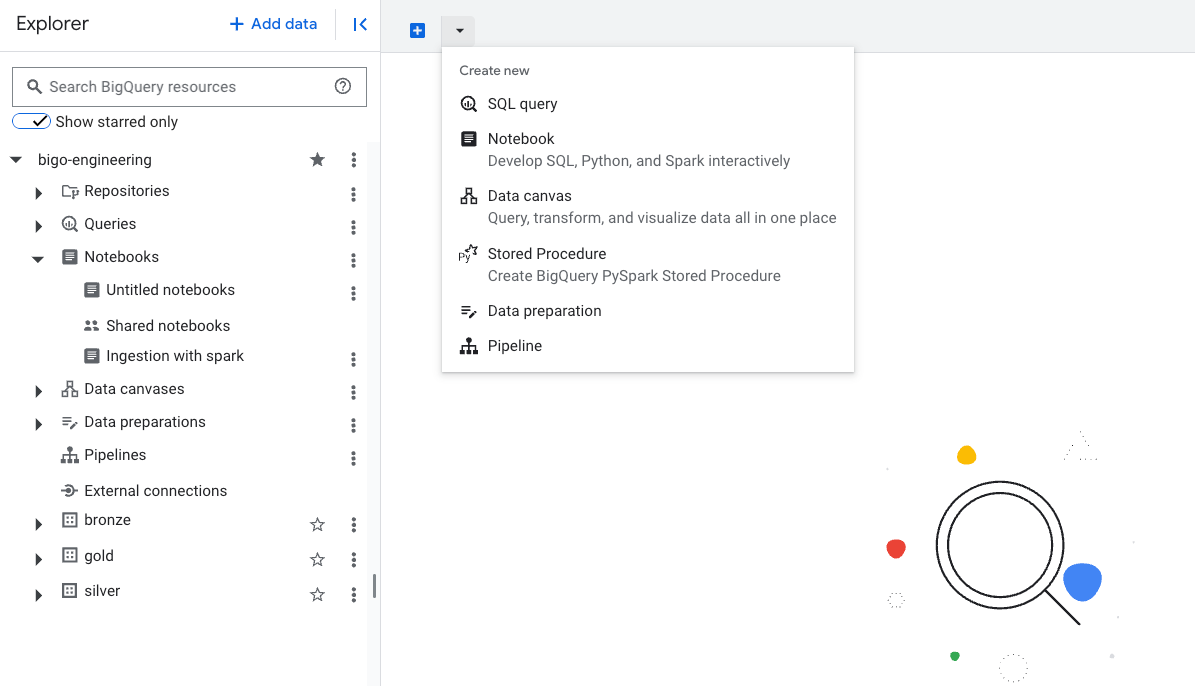1195x686 pixels.
Task: Click the Queries magnifier icon in tree
Action: coord(69,223)
